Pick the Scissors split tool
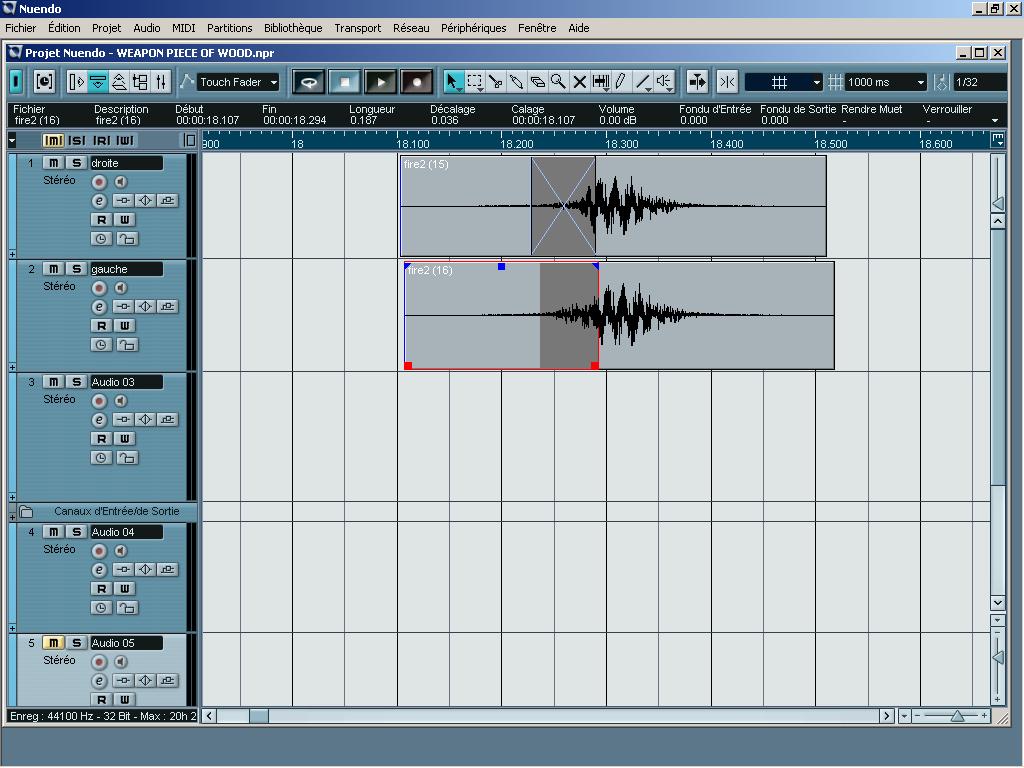1024x768 pixels. (496, 82)
